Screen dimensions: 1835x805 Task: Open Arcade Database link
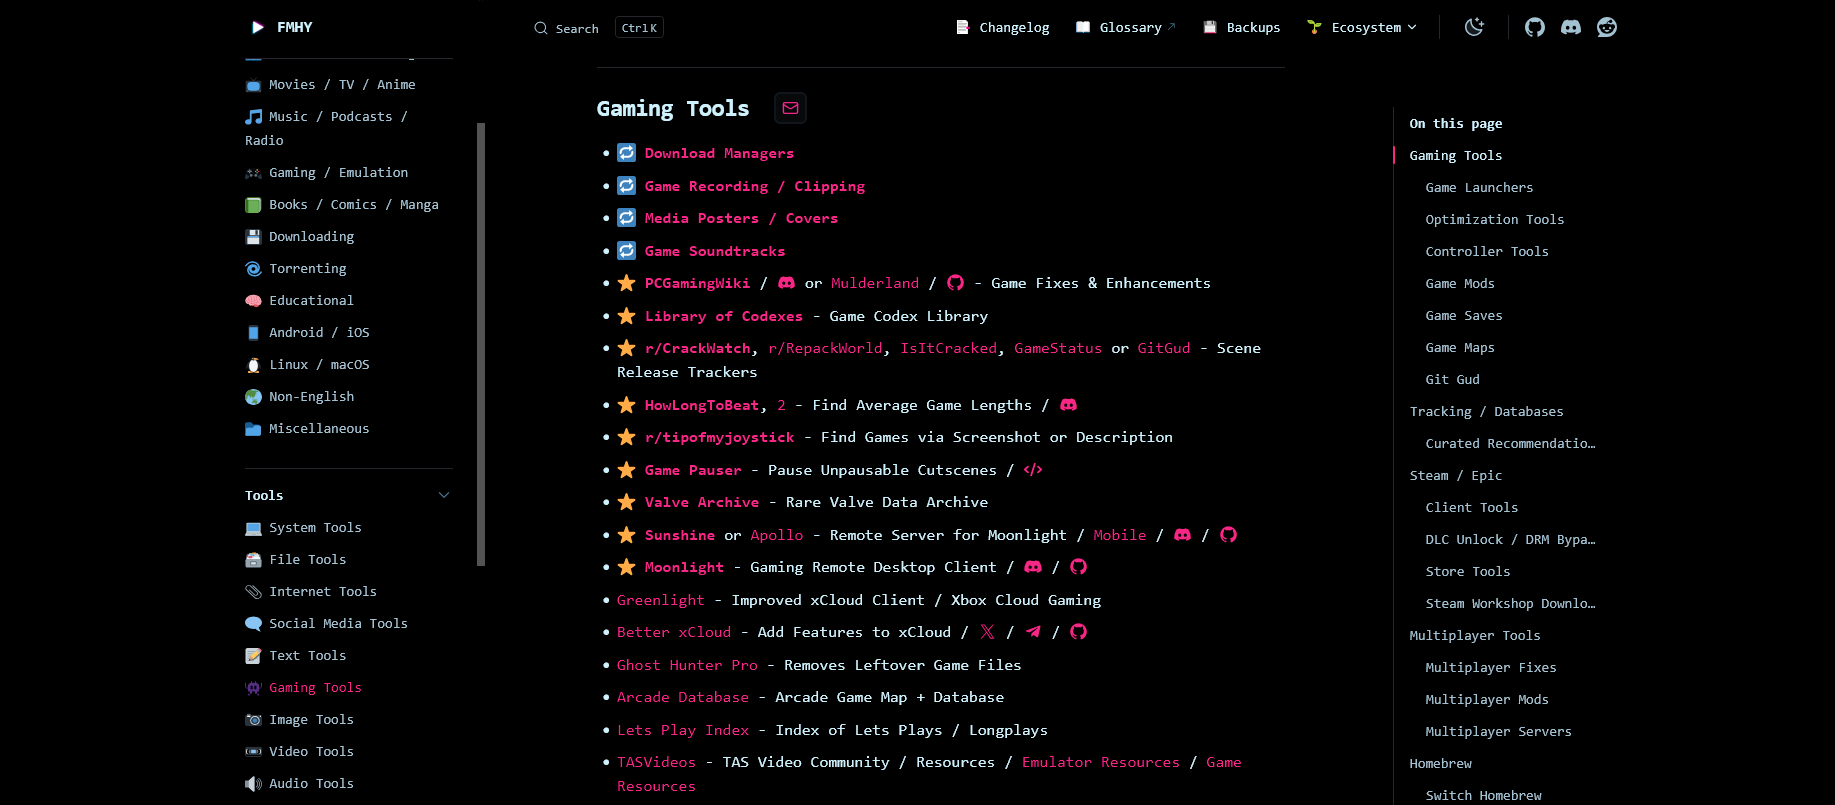tap(683, 697)
